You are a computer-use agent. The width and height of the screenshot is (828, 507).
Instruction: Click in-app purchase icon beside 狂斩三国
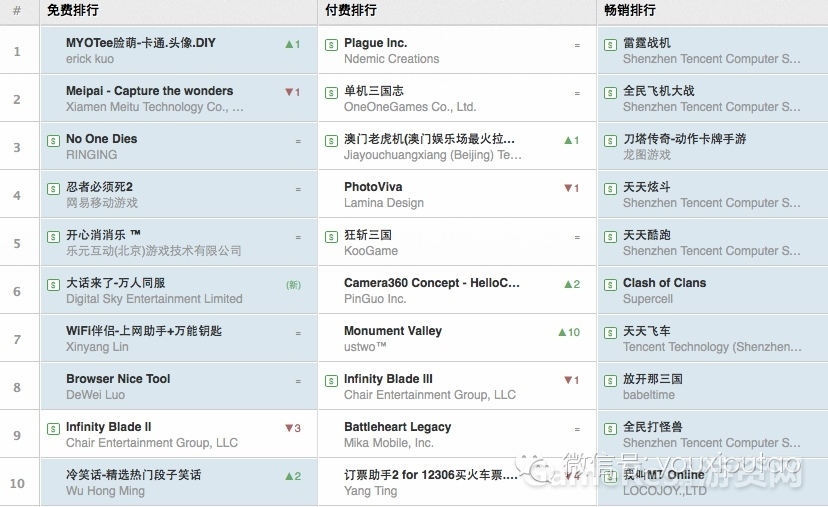click(x=331, y=237)
